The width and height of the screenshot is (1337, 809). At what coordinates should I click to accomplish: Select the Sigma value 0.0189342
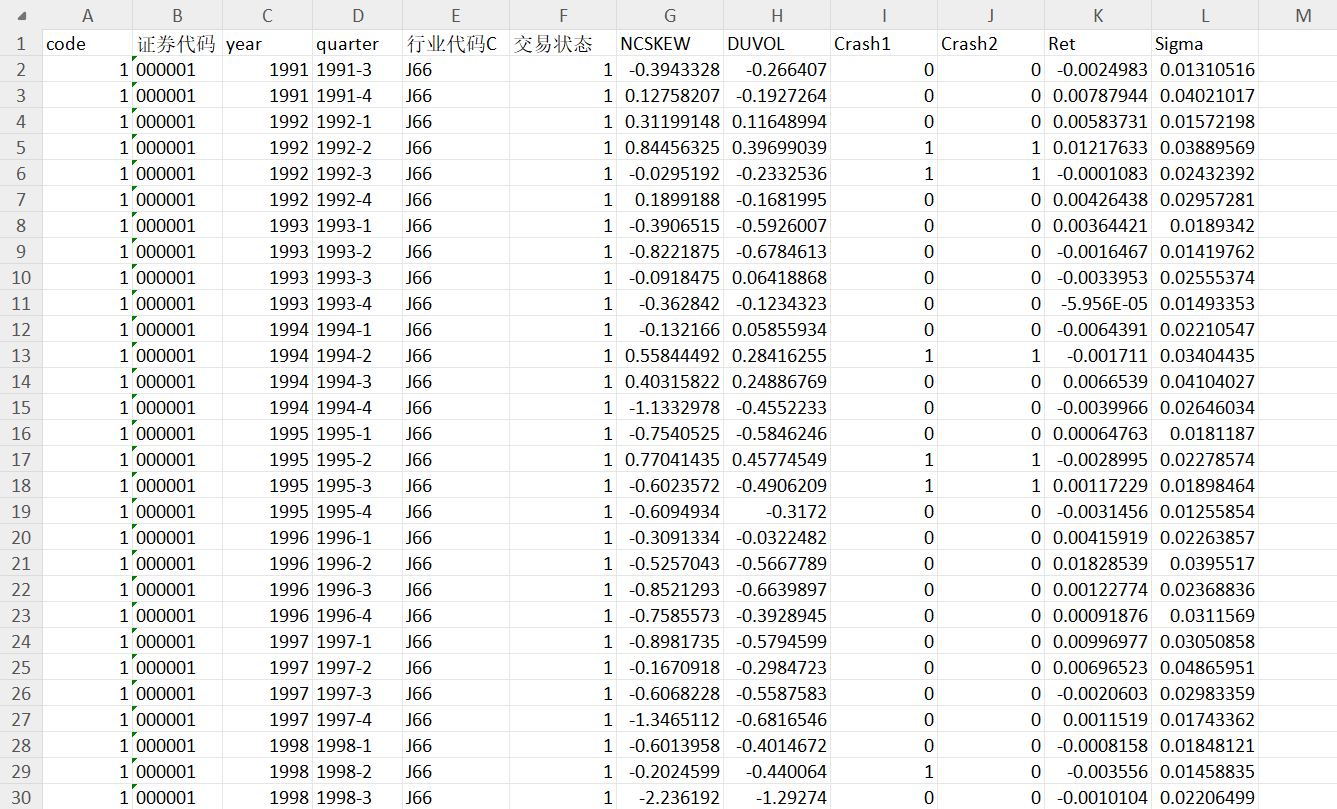[x=1205, y=226]
